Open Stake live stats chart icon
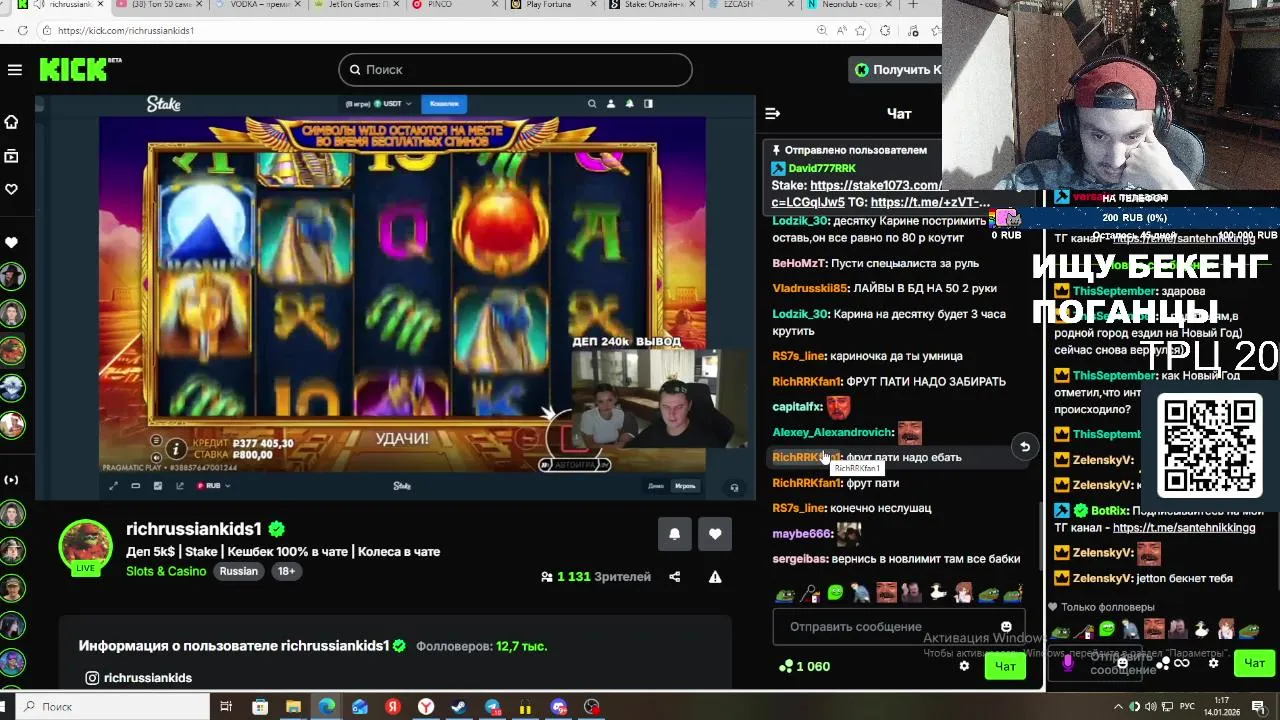 (158, 486)
